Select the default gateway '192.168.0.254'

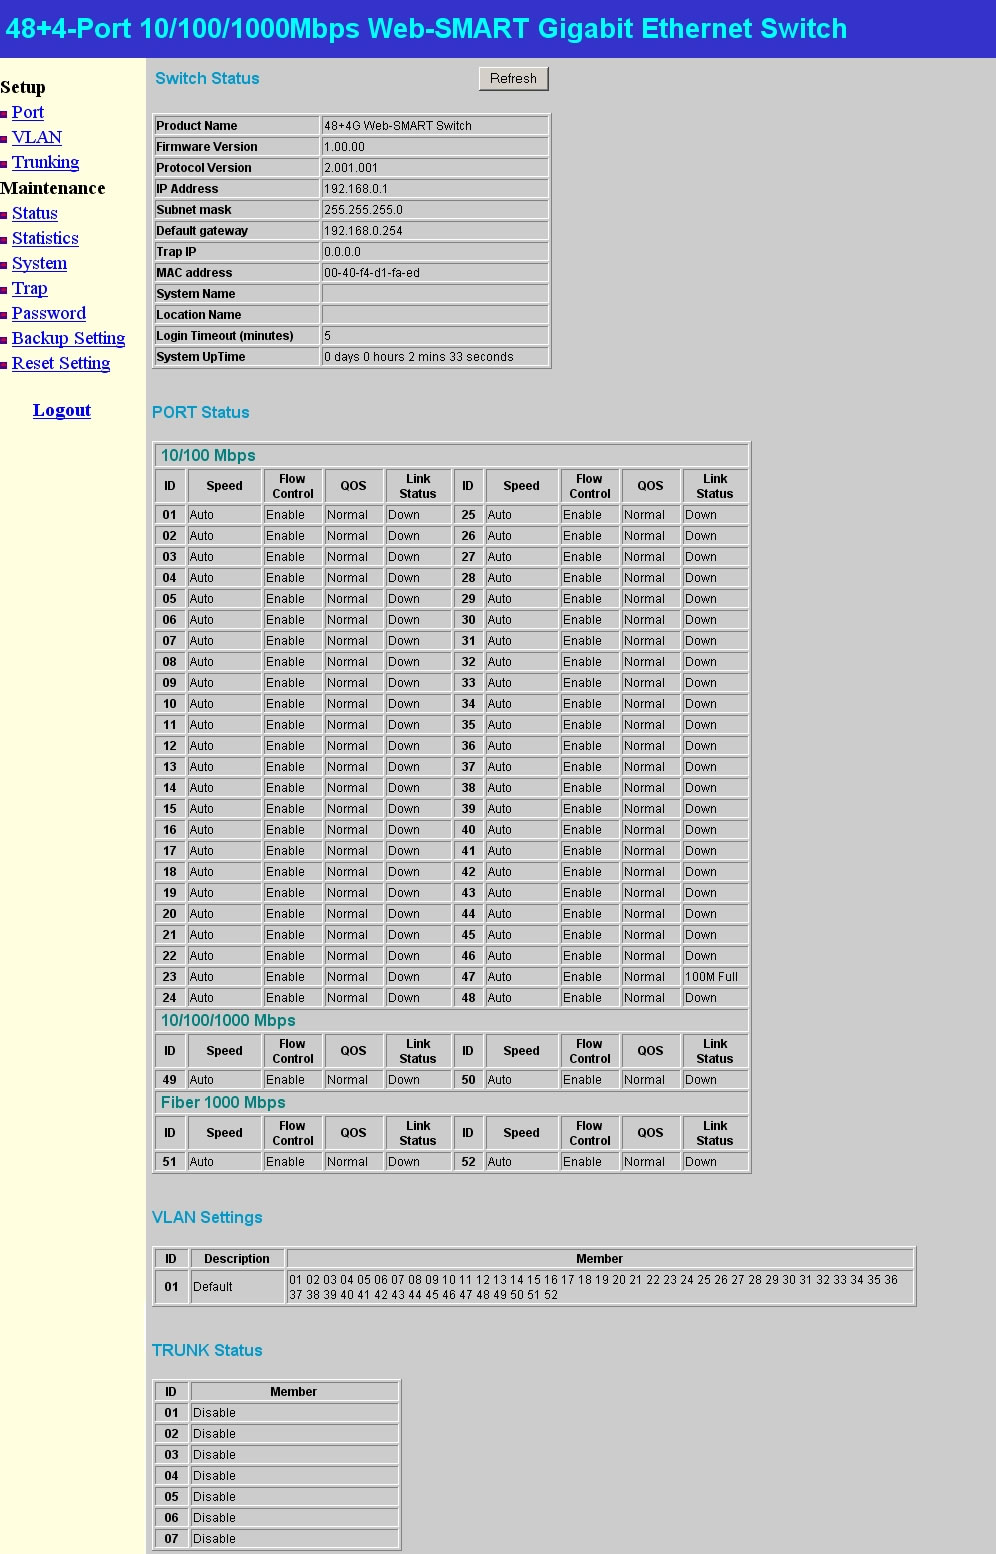click(363, 231)
